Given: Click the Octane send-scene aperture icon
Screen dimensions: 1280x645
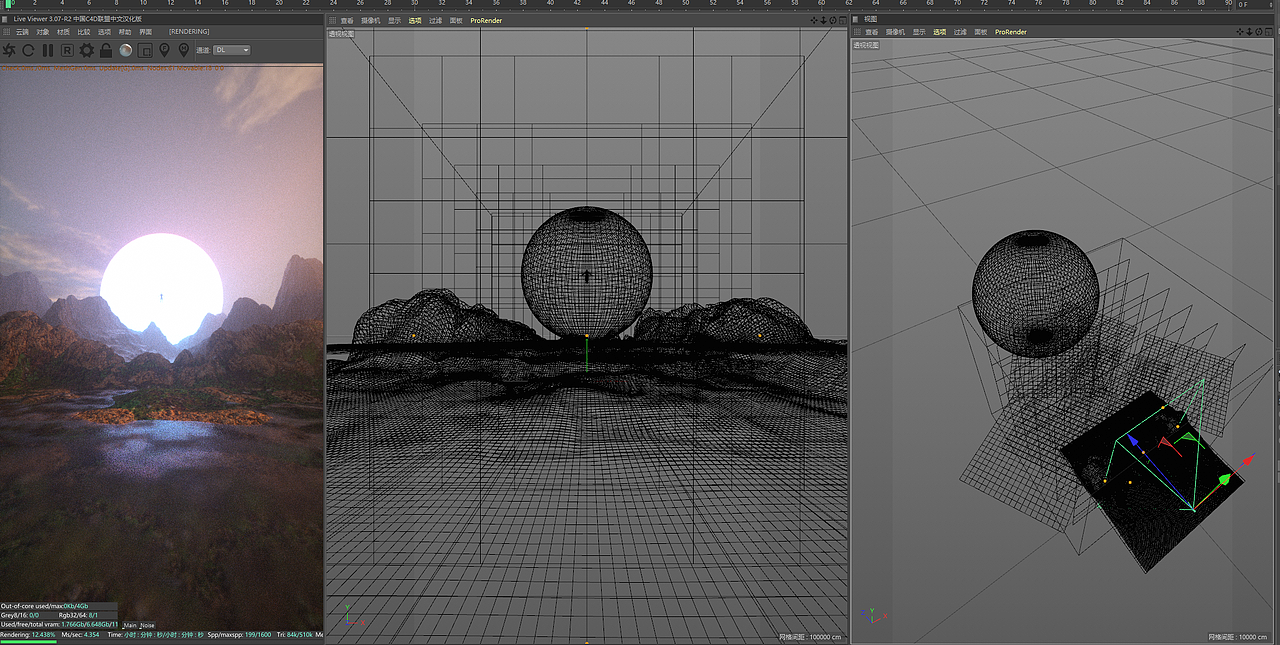Looking at the screenshot, I should tap(9, 50).
